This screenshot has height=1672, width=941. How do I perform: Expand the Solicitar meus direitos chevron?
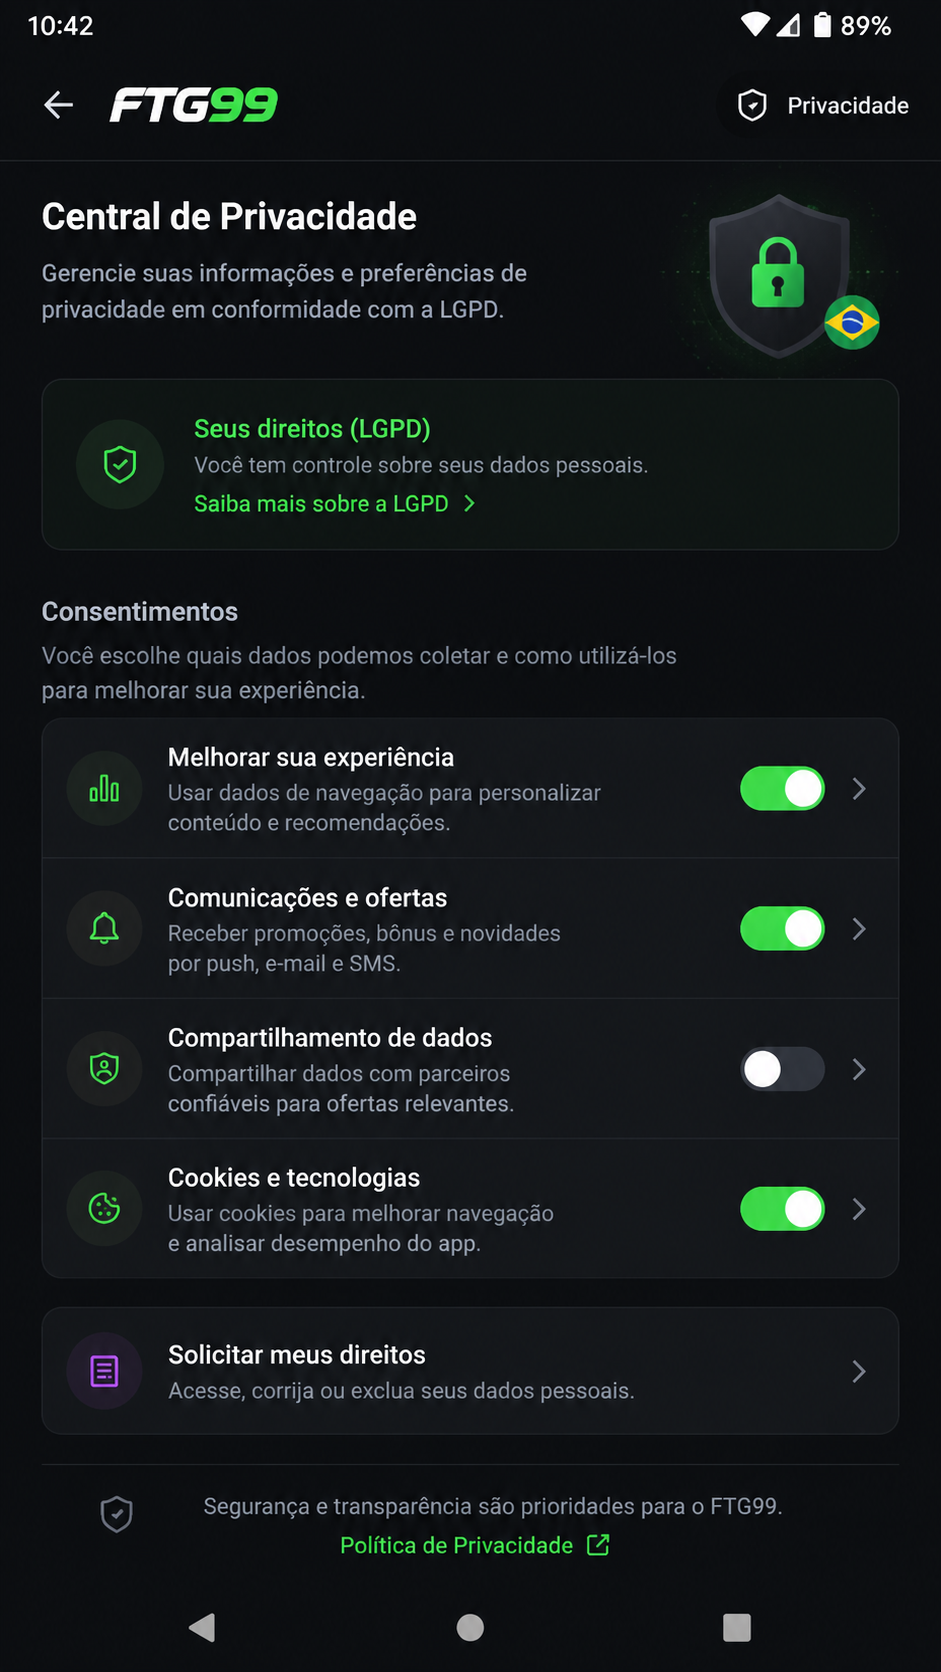tap(859, 1371)
